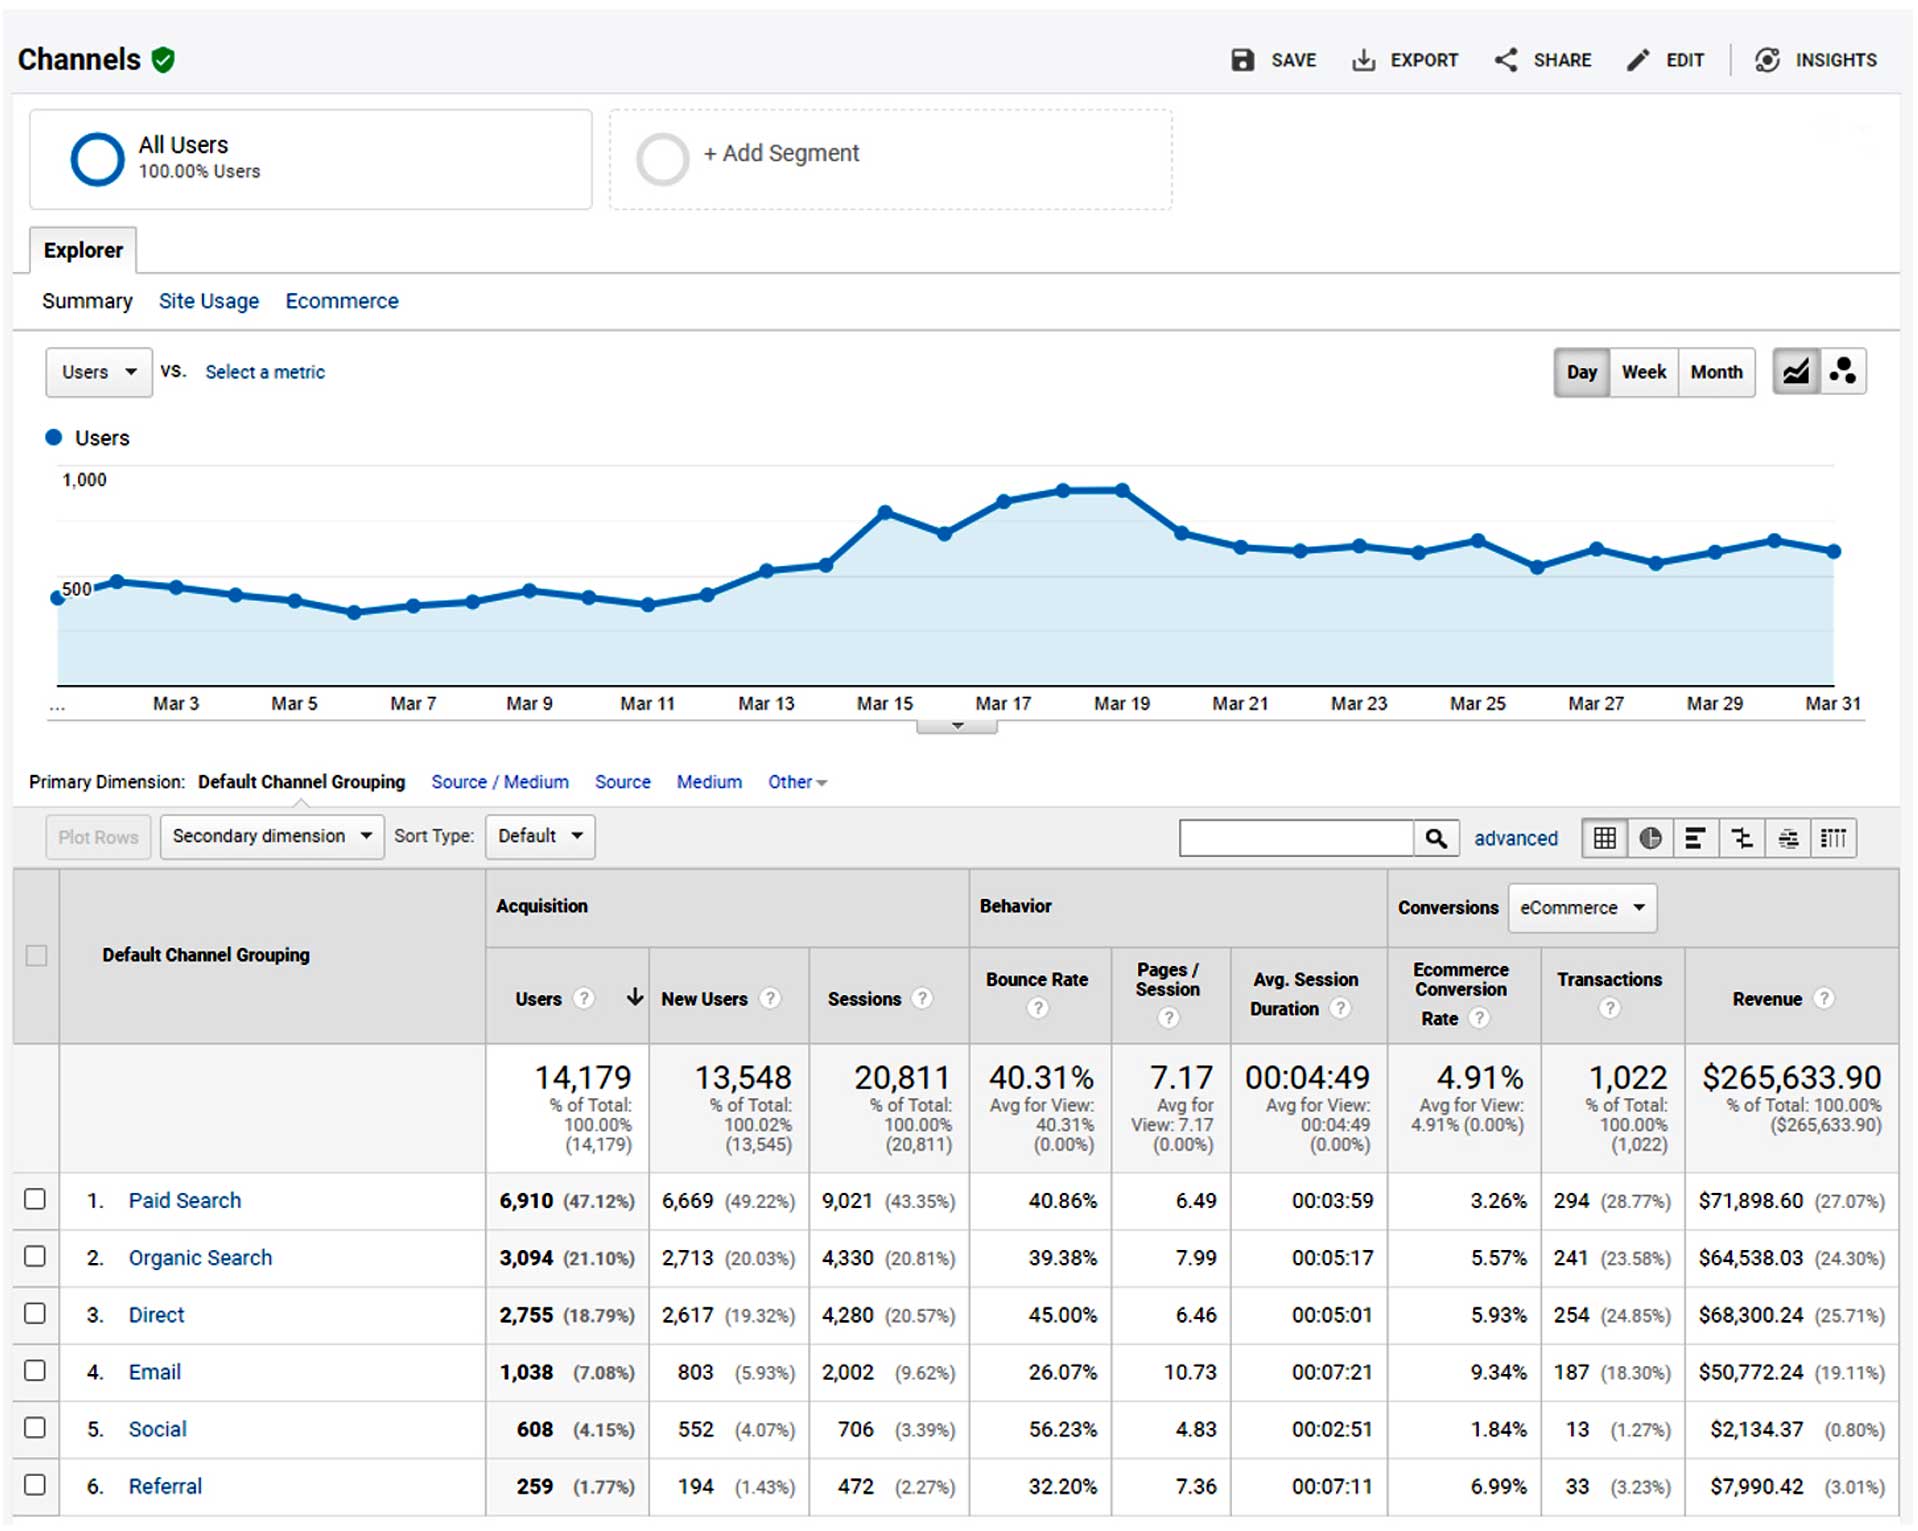
Task: Click the table search magnifier icon
Action: [1437, 838]
